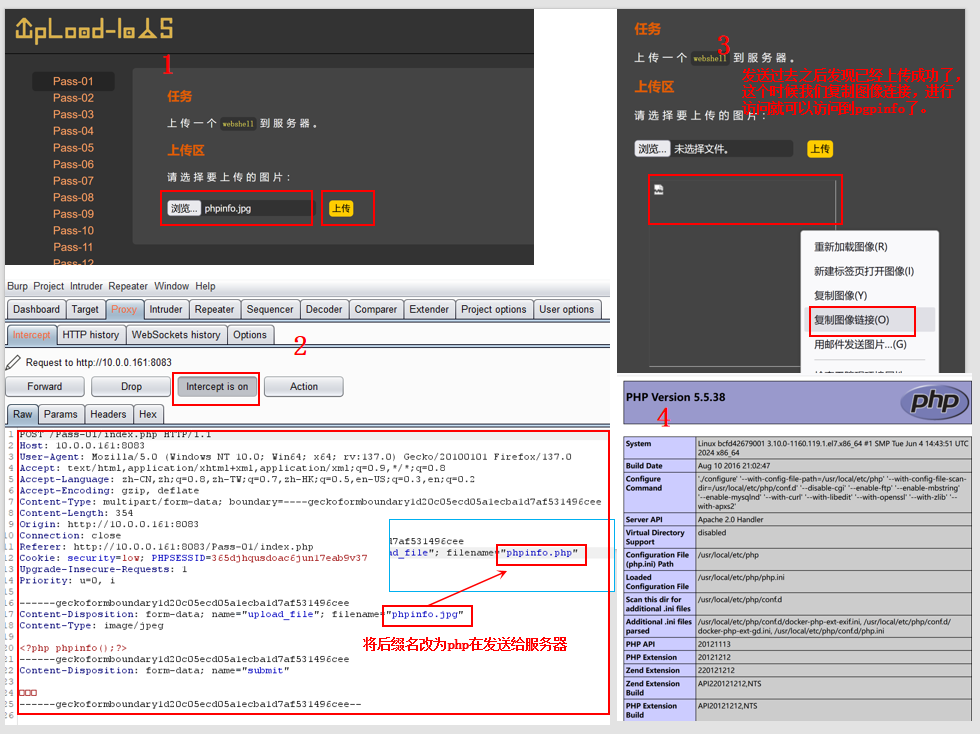Open the Intruder menu in menu bar

pyautogui.click(x=86, y=286)
